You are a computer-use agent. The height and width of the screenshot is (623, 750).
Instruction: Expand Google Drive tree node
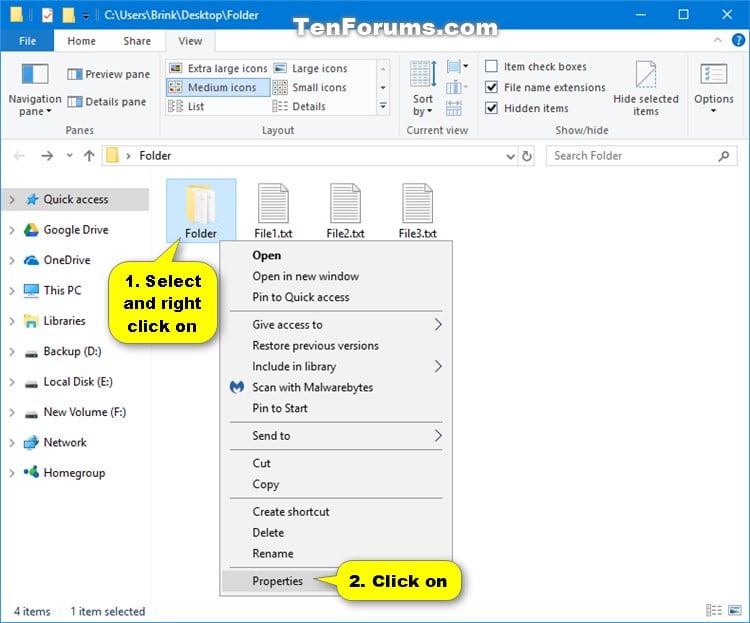coord(12,230)
